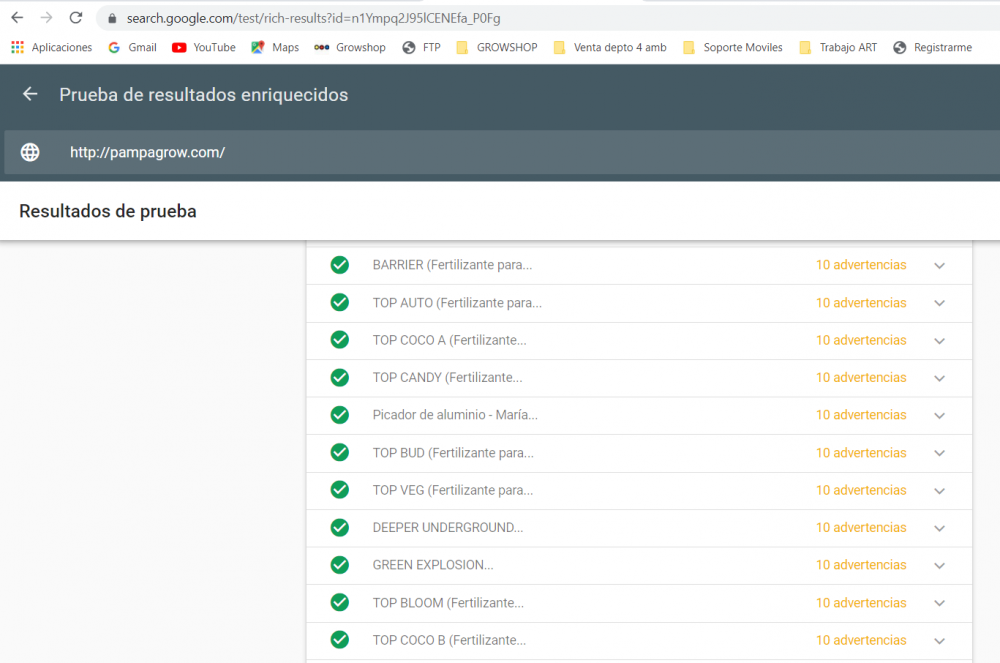Click the browser back arrow
The image size is (1000, 663).
(17, 18)
